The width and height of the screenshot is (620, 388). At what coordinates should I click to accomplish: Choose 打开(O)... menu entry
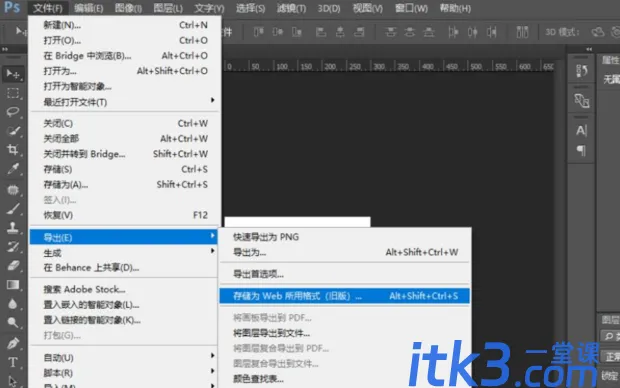point(125,40)
